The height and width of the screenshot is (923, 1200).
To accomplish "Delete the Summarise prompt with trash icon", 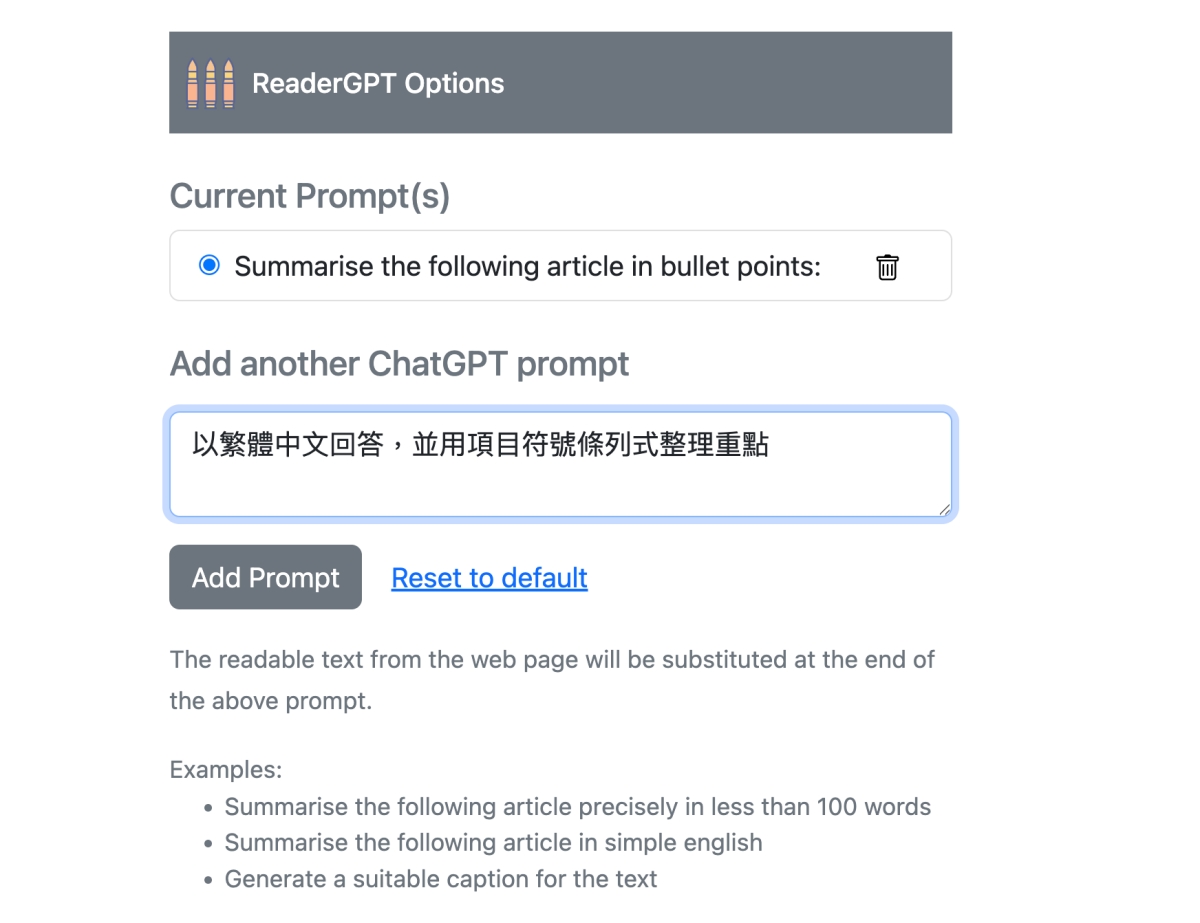I will tap(887, 267).
